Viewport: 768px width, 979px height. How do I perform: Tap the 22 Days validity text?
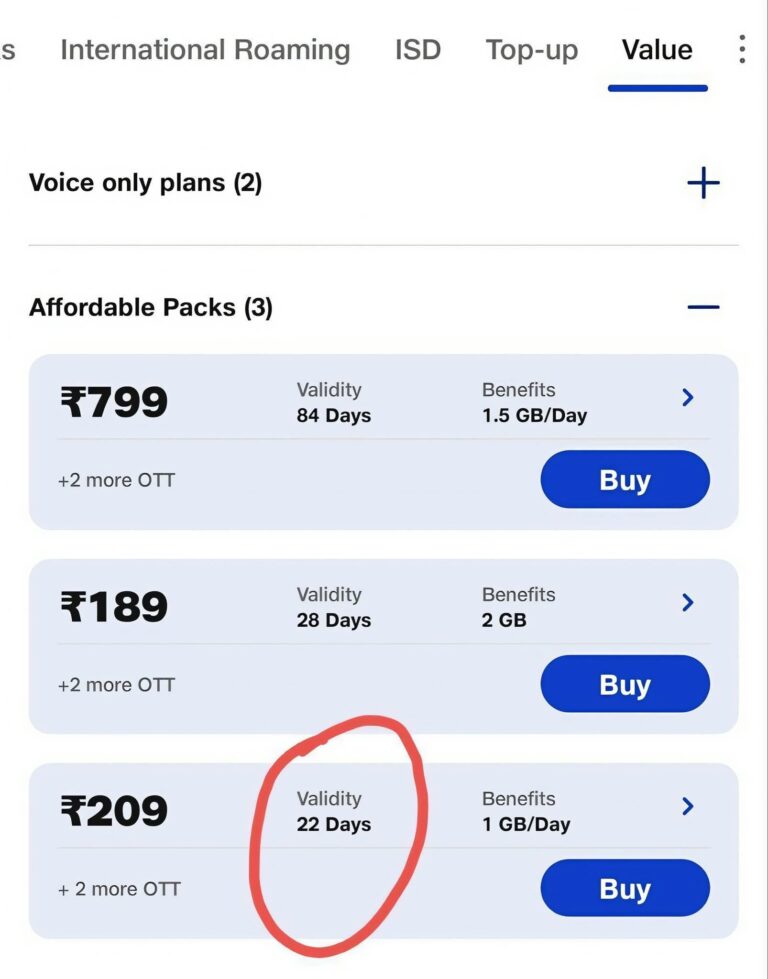(334, 825)
